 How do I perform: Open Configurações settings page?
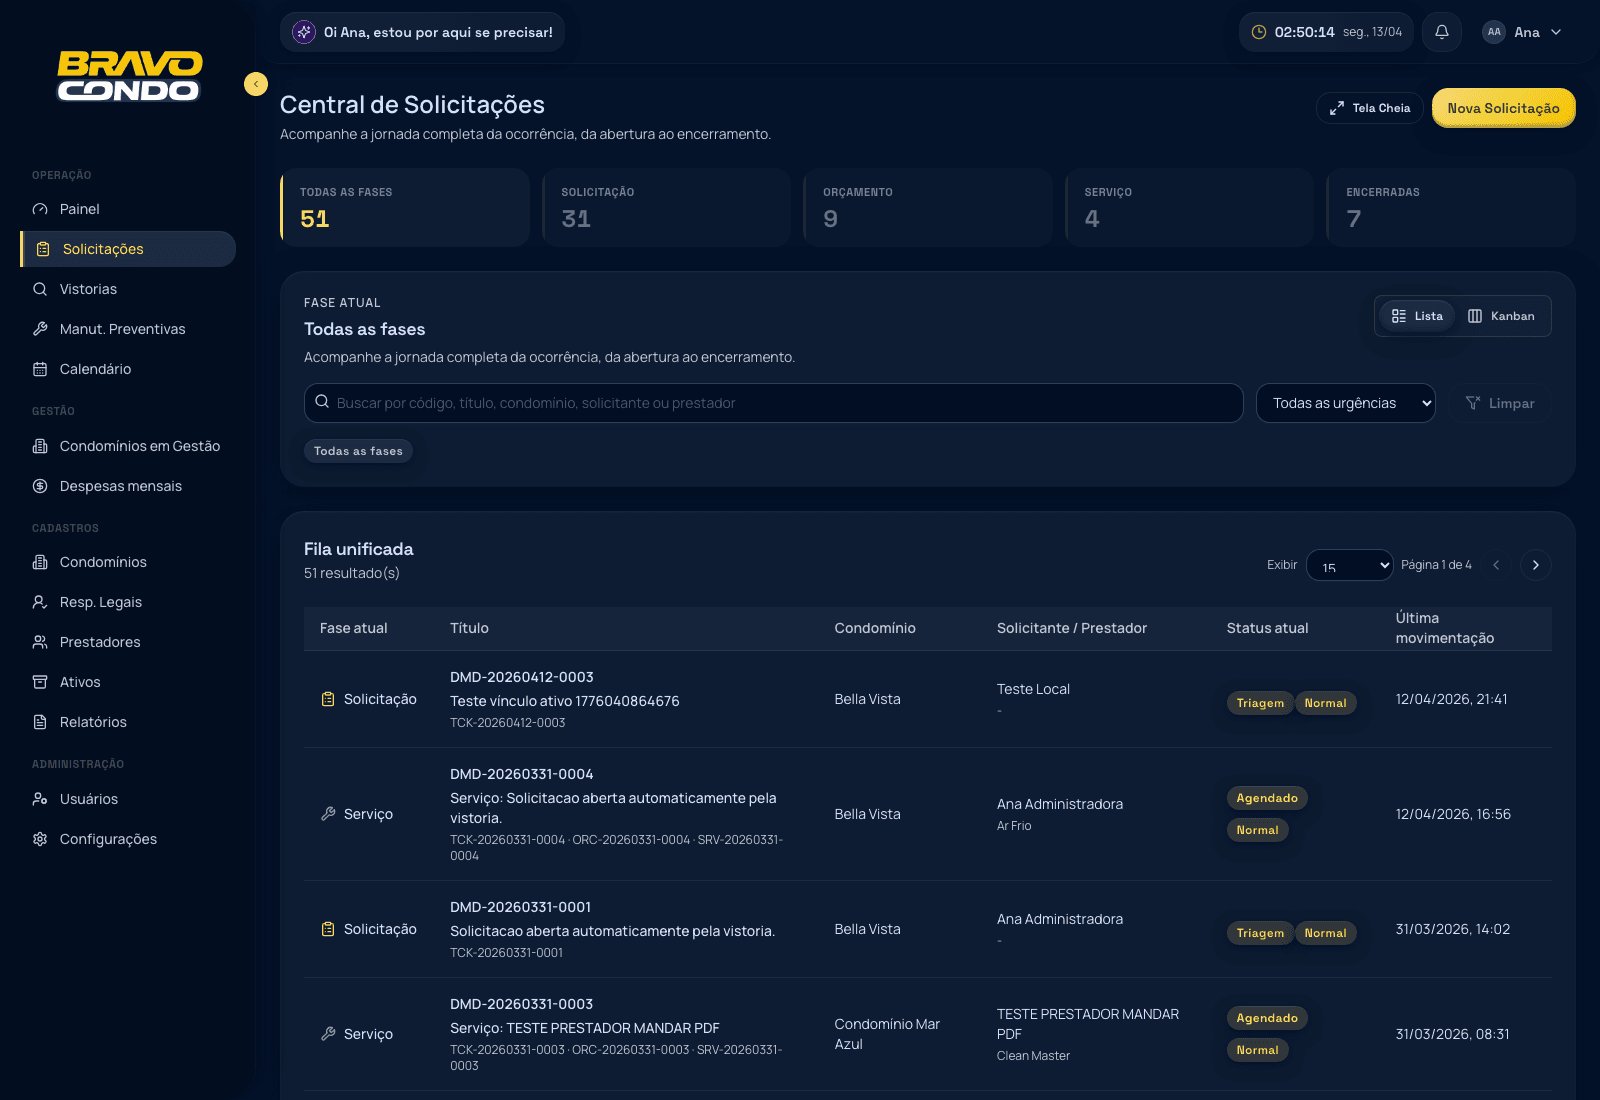(x=108, y=839)
